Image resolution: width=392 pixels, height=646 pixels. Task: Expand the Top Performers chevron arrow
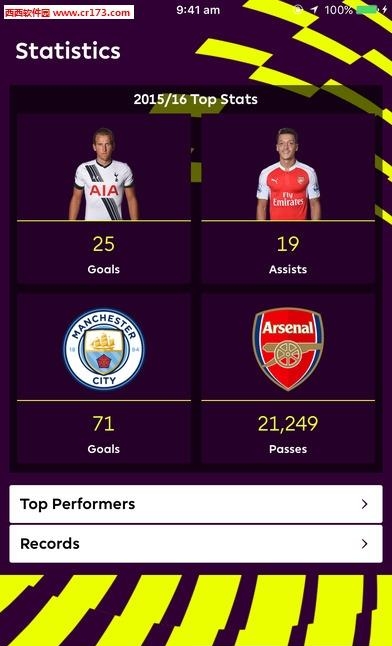point(364,504)
